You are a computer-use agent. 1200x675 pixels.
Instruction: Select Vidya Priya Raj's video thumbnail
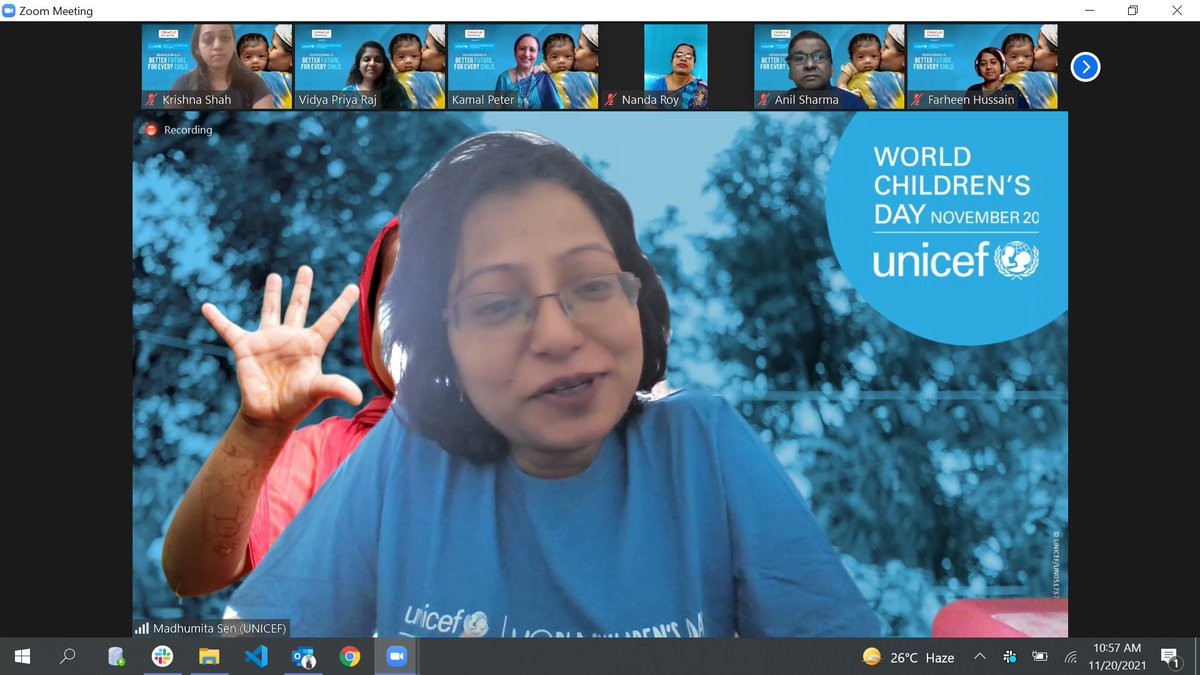click(369, 67)
